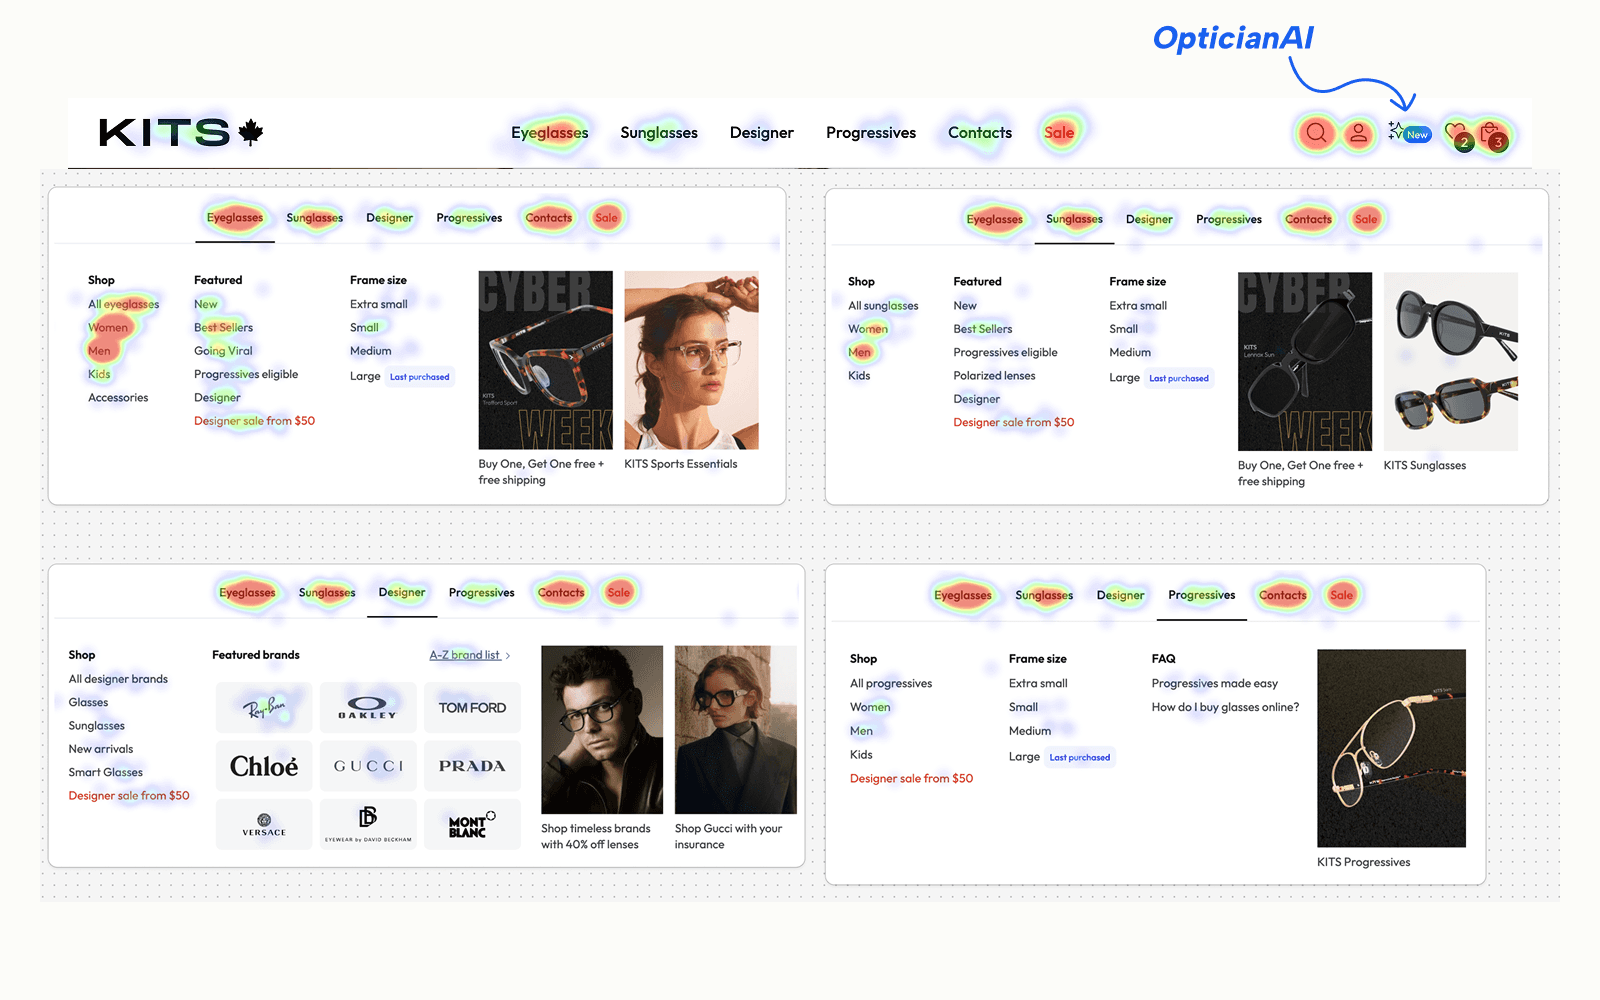Select underlined Progressives tab above All progressives
Image resolution: width=1600 pixels, height=1000 pixels.
1202,595
